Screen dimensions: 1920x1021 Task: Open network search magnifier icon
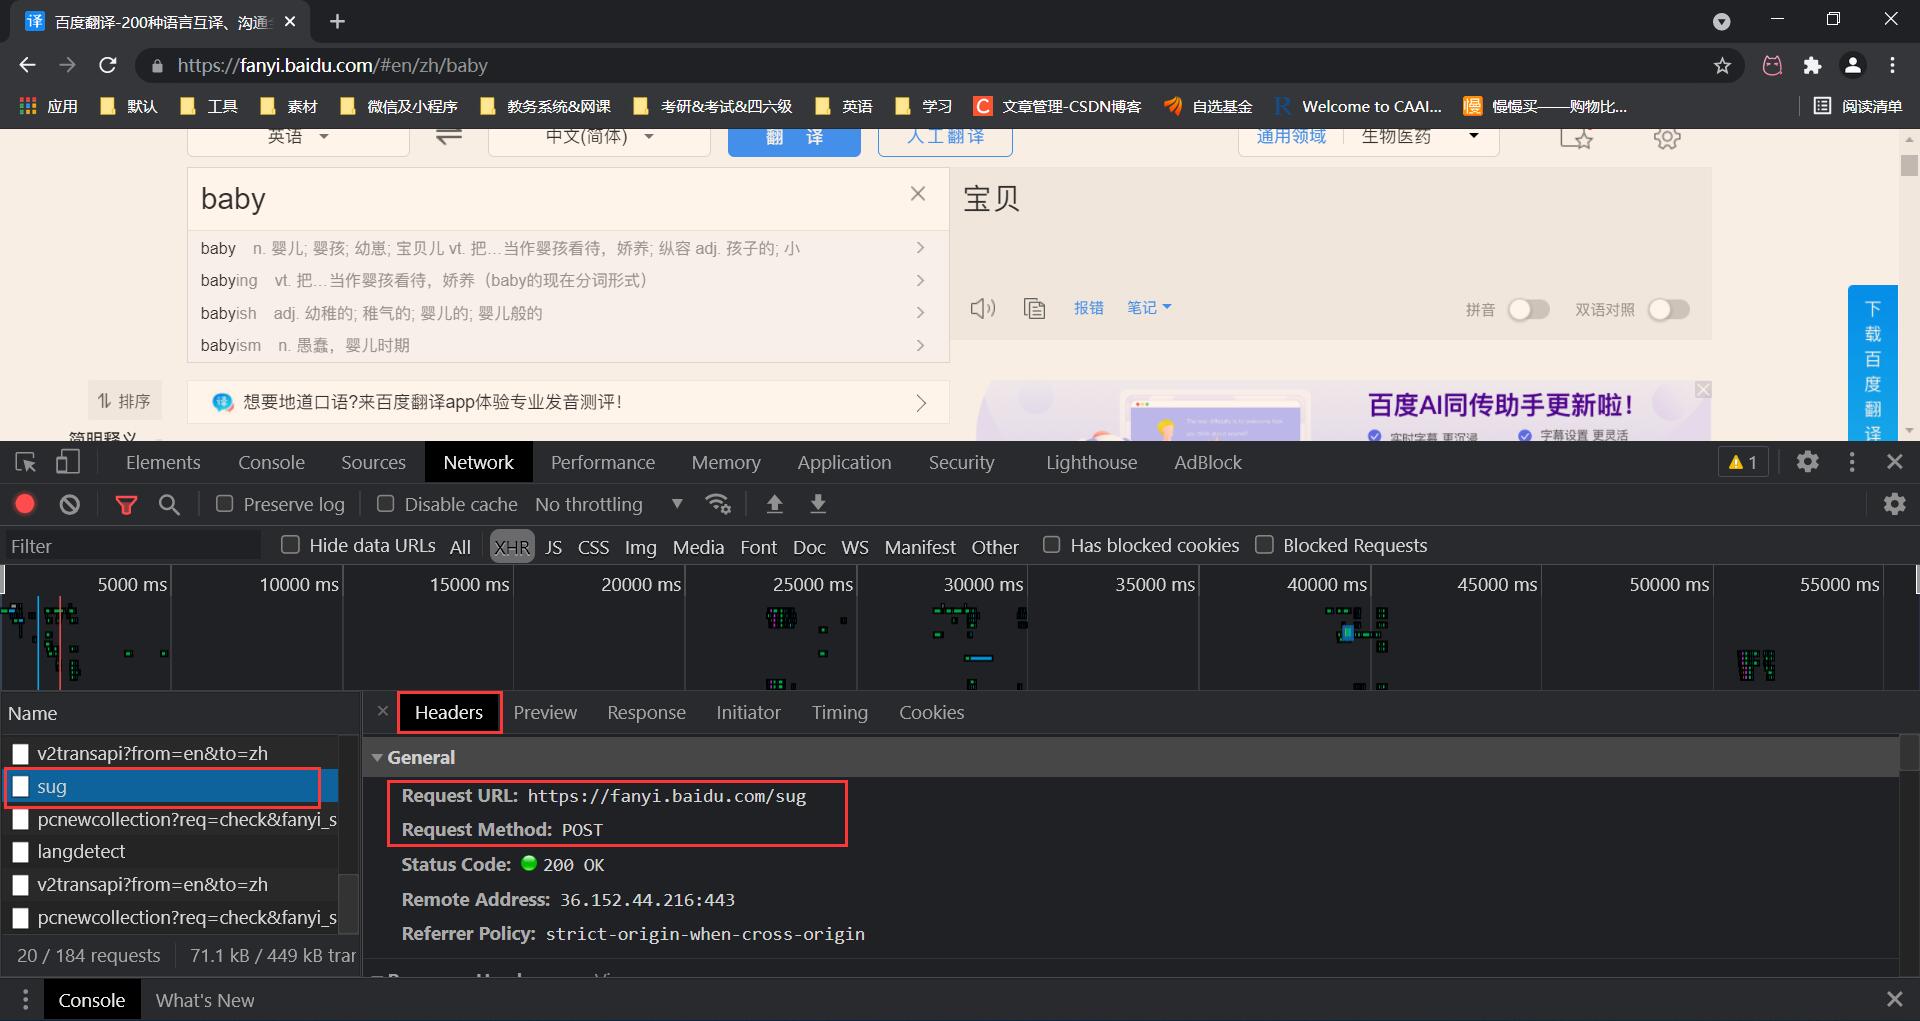169,504
